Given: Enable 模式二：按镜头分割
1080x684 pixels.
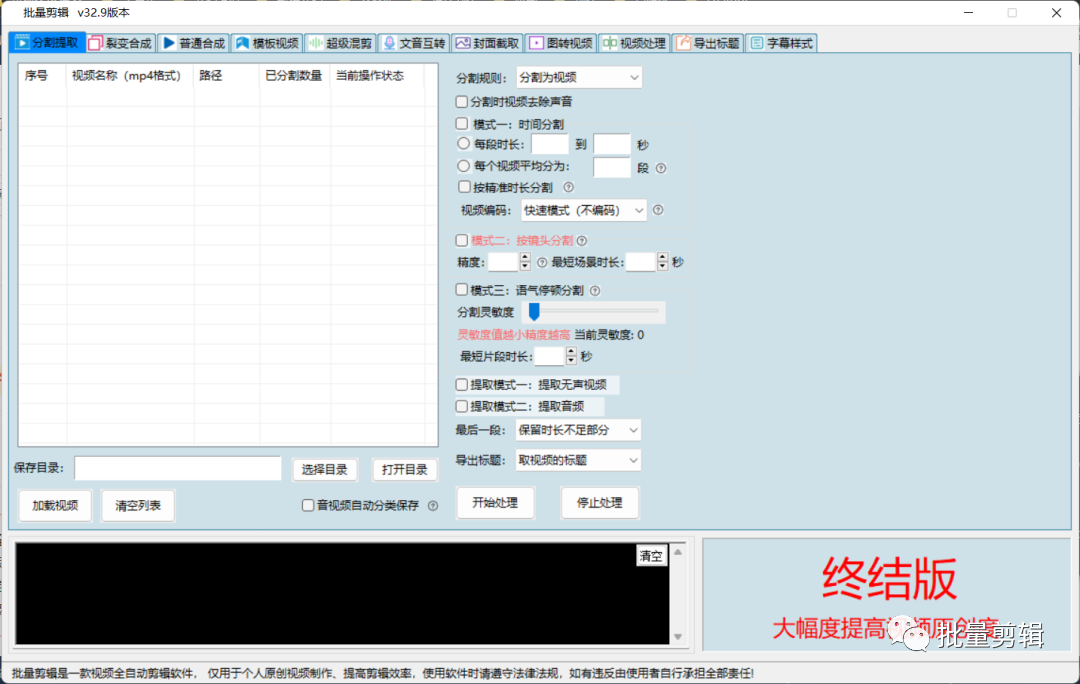Looking at the screenshot, I should [x=461, y=240].
